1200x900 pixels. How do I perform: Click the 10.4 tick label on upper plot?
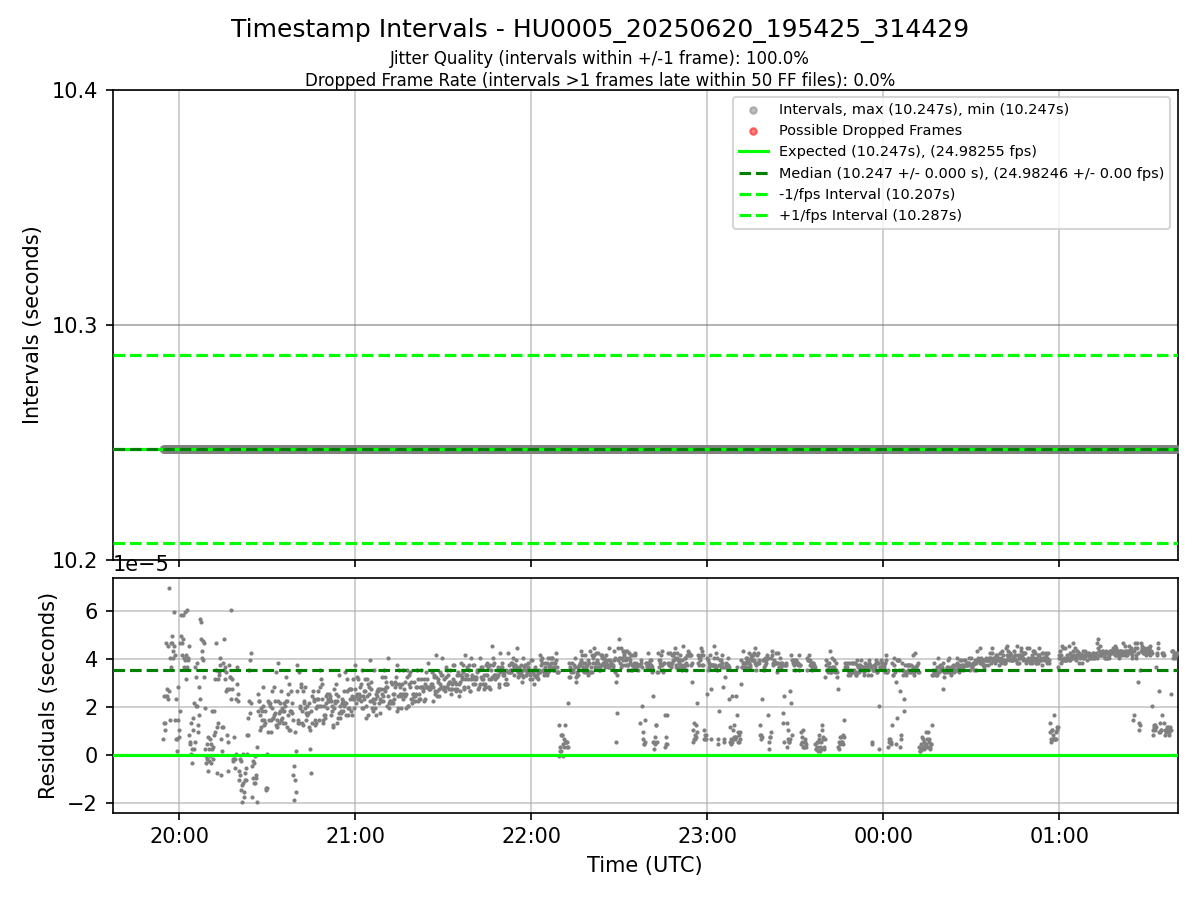75,91
